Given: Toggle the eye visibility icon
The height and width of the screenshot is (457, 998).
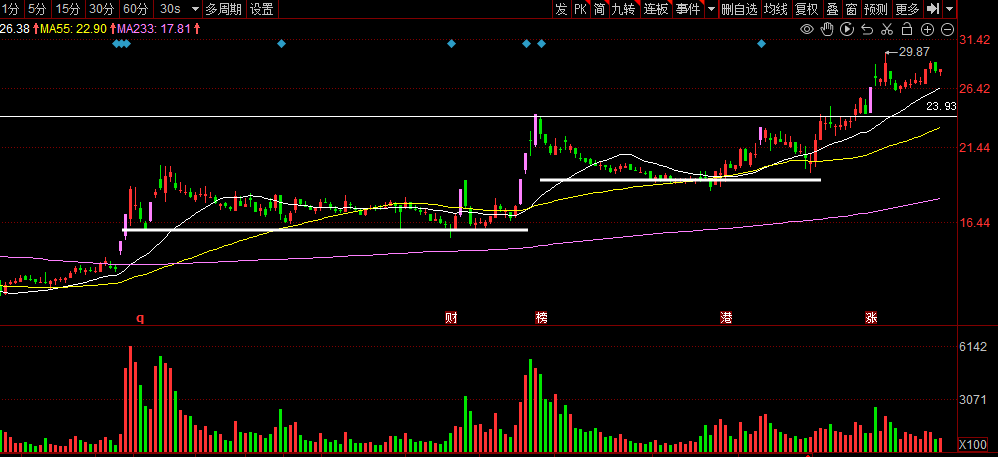Looking at the screenshot, I should [807, 29].
